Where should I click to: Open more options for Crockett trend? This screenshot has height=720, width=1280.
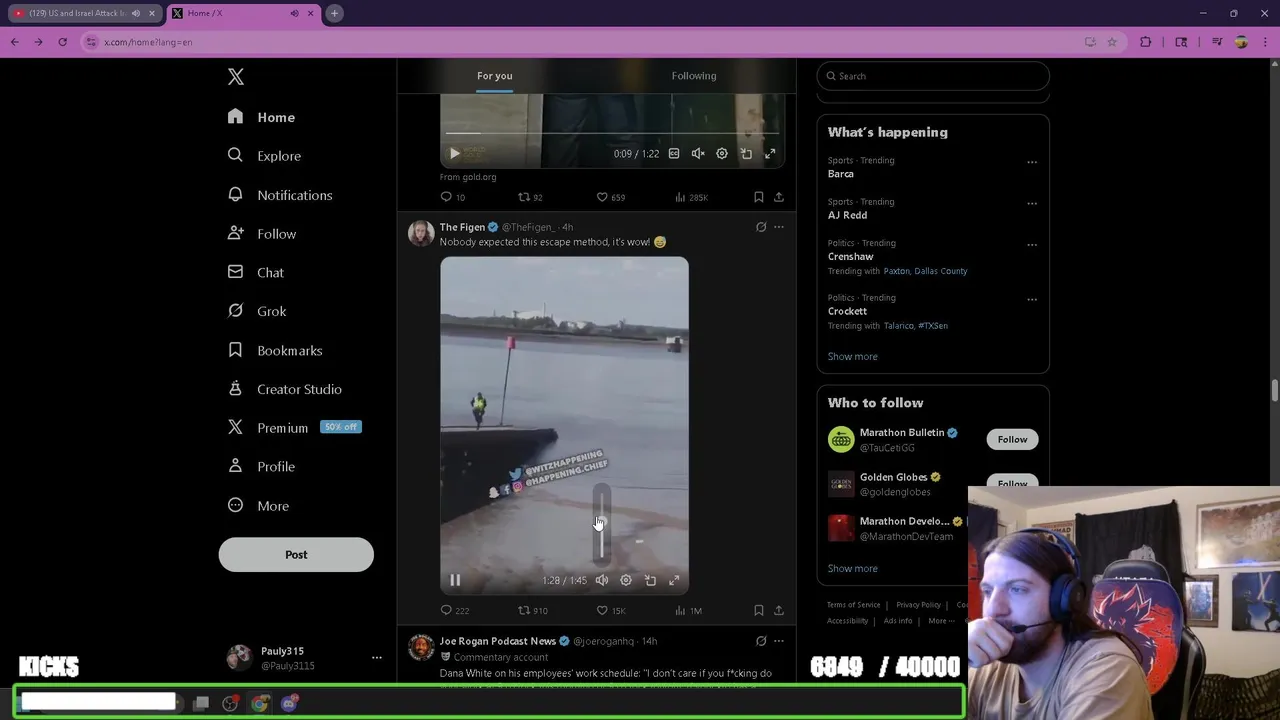[x=1032, y=299]
